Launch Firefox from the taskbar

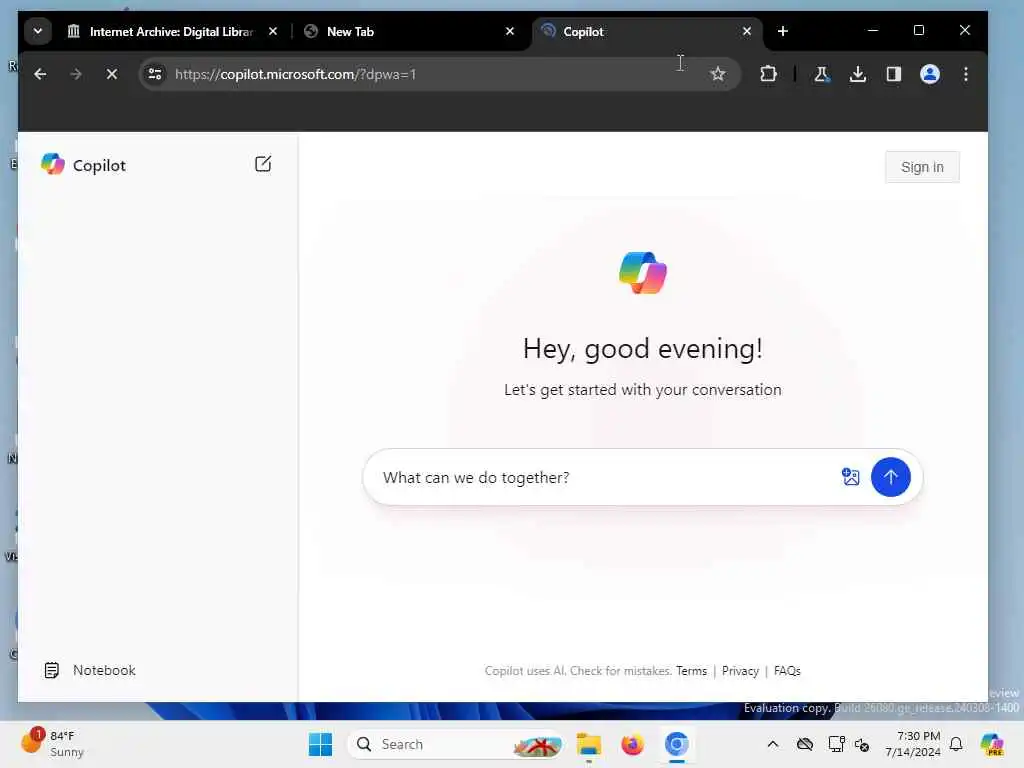click(x=632, y=744)
